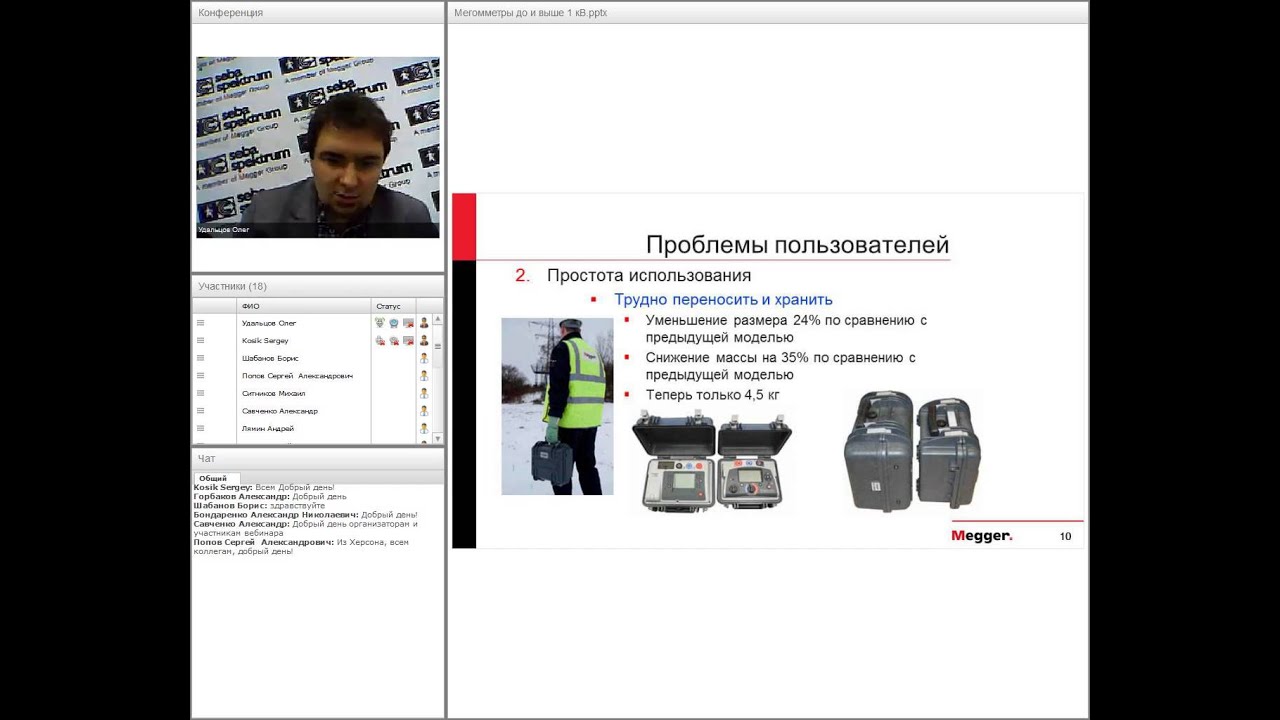Click the participant avatar icon for Савченко Александр
Image resolution: width=1280 pixels, height=720 pixels.
[424, 411]
